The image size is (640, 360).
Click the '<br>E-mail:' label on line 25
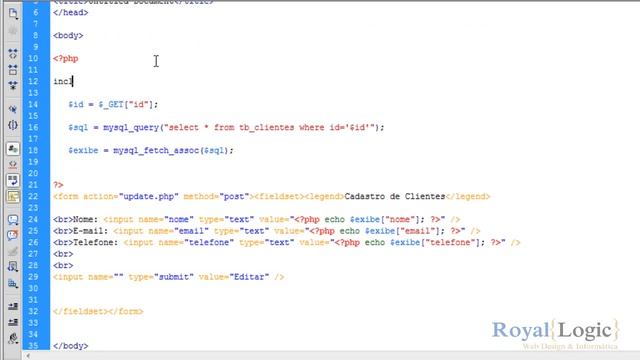tap(80, 231)
